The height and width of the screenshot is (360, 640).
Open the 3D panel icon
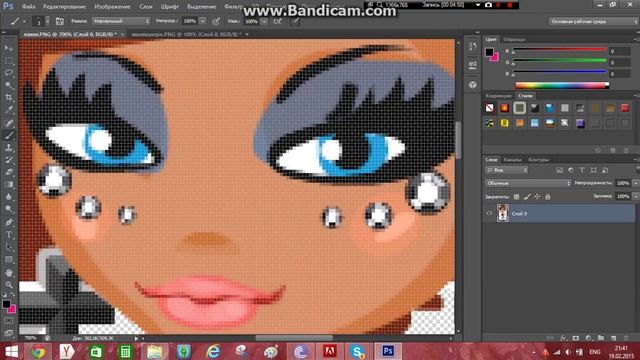[x=473, y=84]
